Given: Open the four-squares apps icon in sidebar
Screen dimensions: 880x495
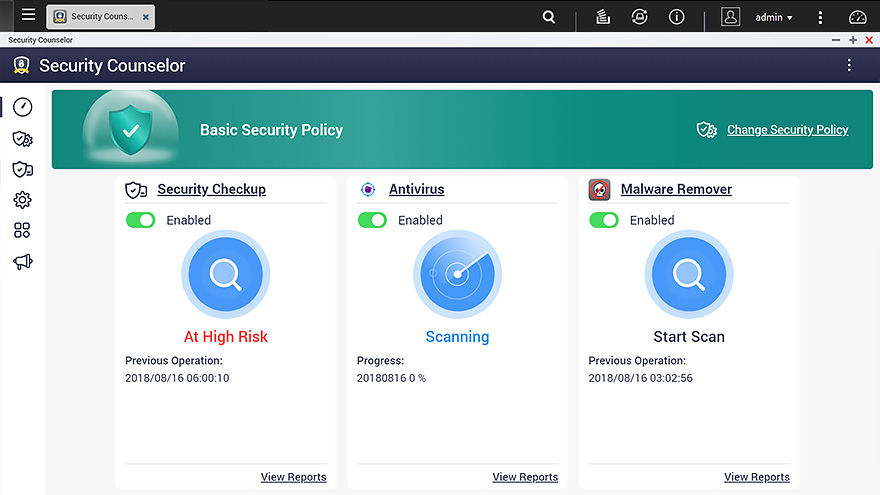Looking at the screenshot, I should pyautogui.click(x=22, y=230).
